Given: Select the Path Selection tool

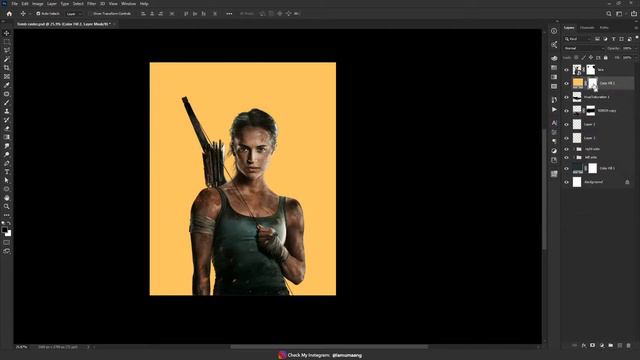Looking at the screenshot, I should tap(7, 180).
